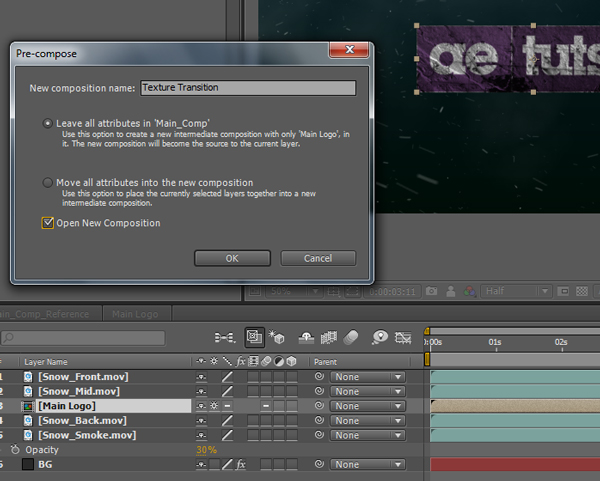Screen dimensions: 600x481
Task: Click the Brainstorm icon in timeline
Action: [x=380, y=338]
